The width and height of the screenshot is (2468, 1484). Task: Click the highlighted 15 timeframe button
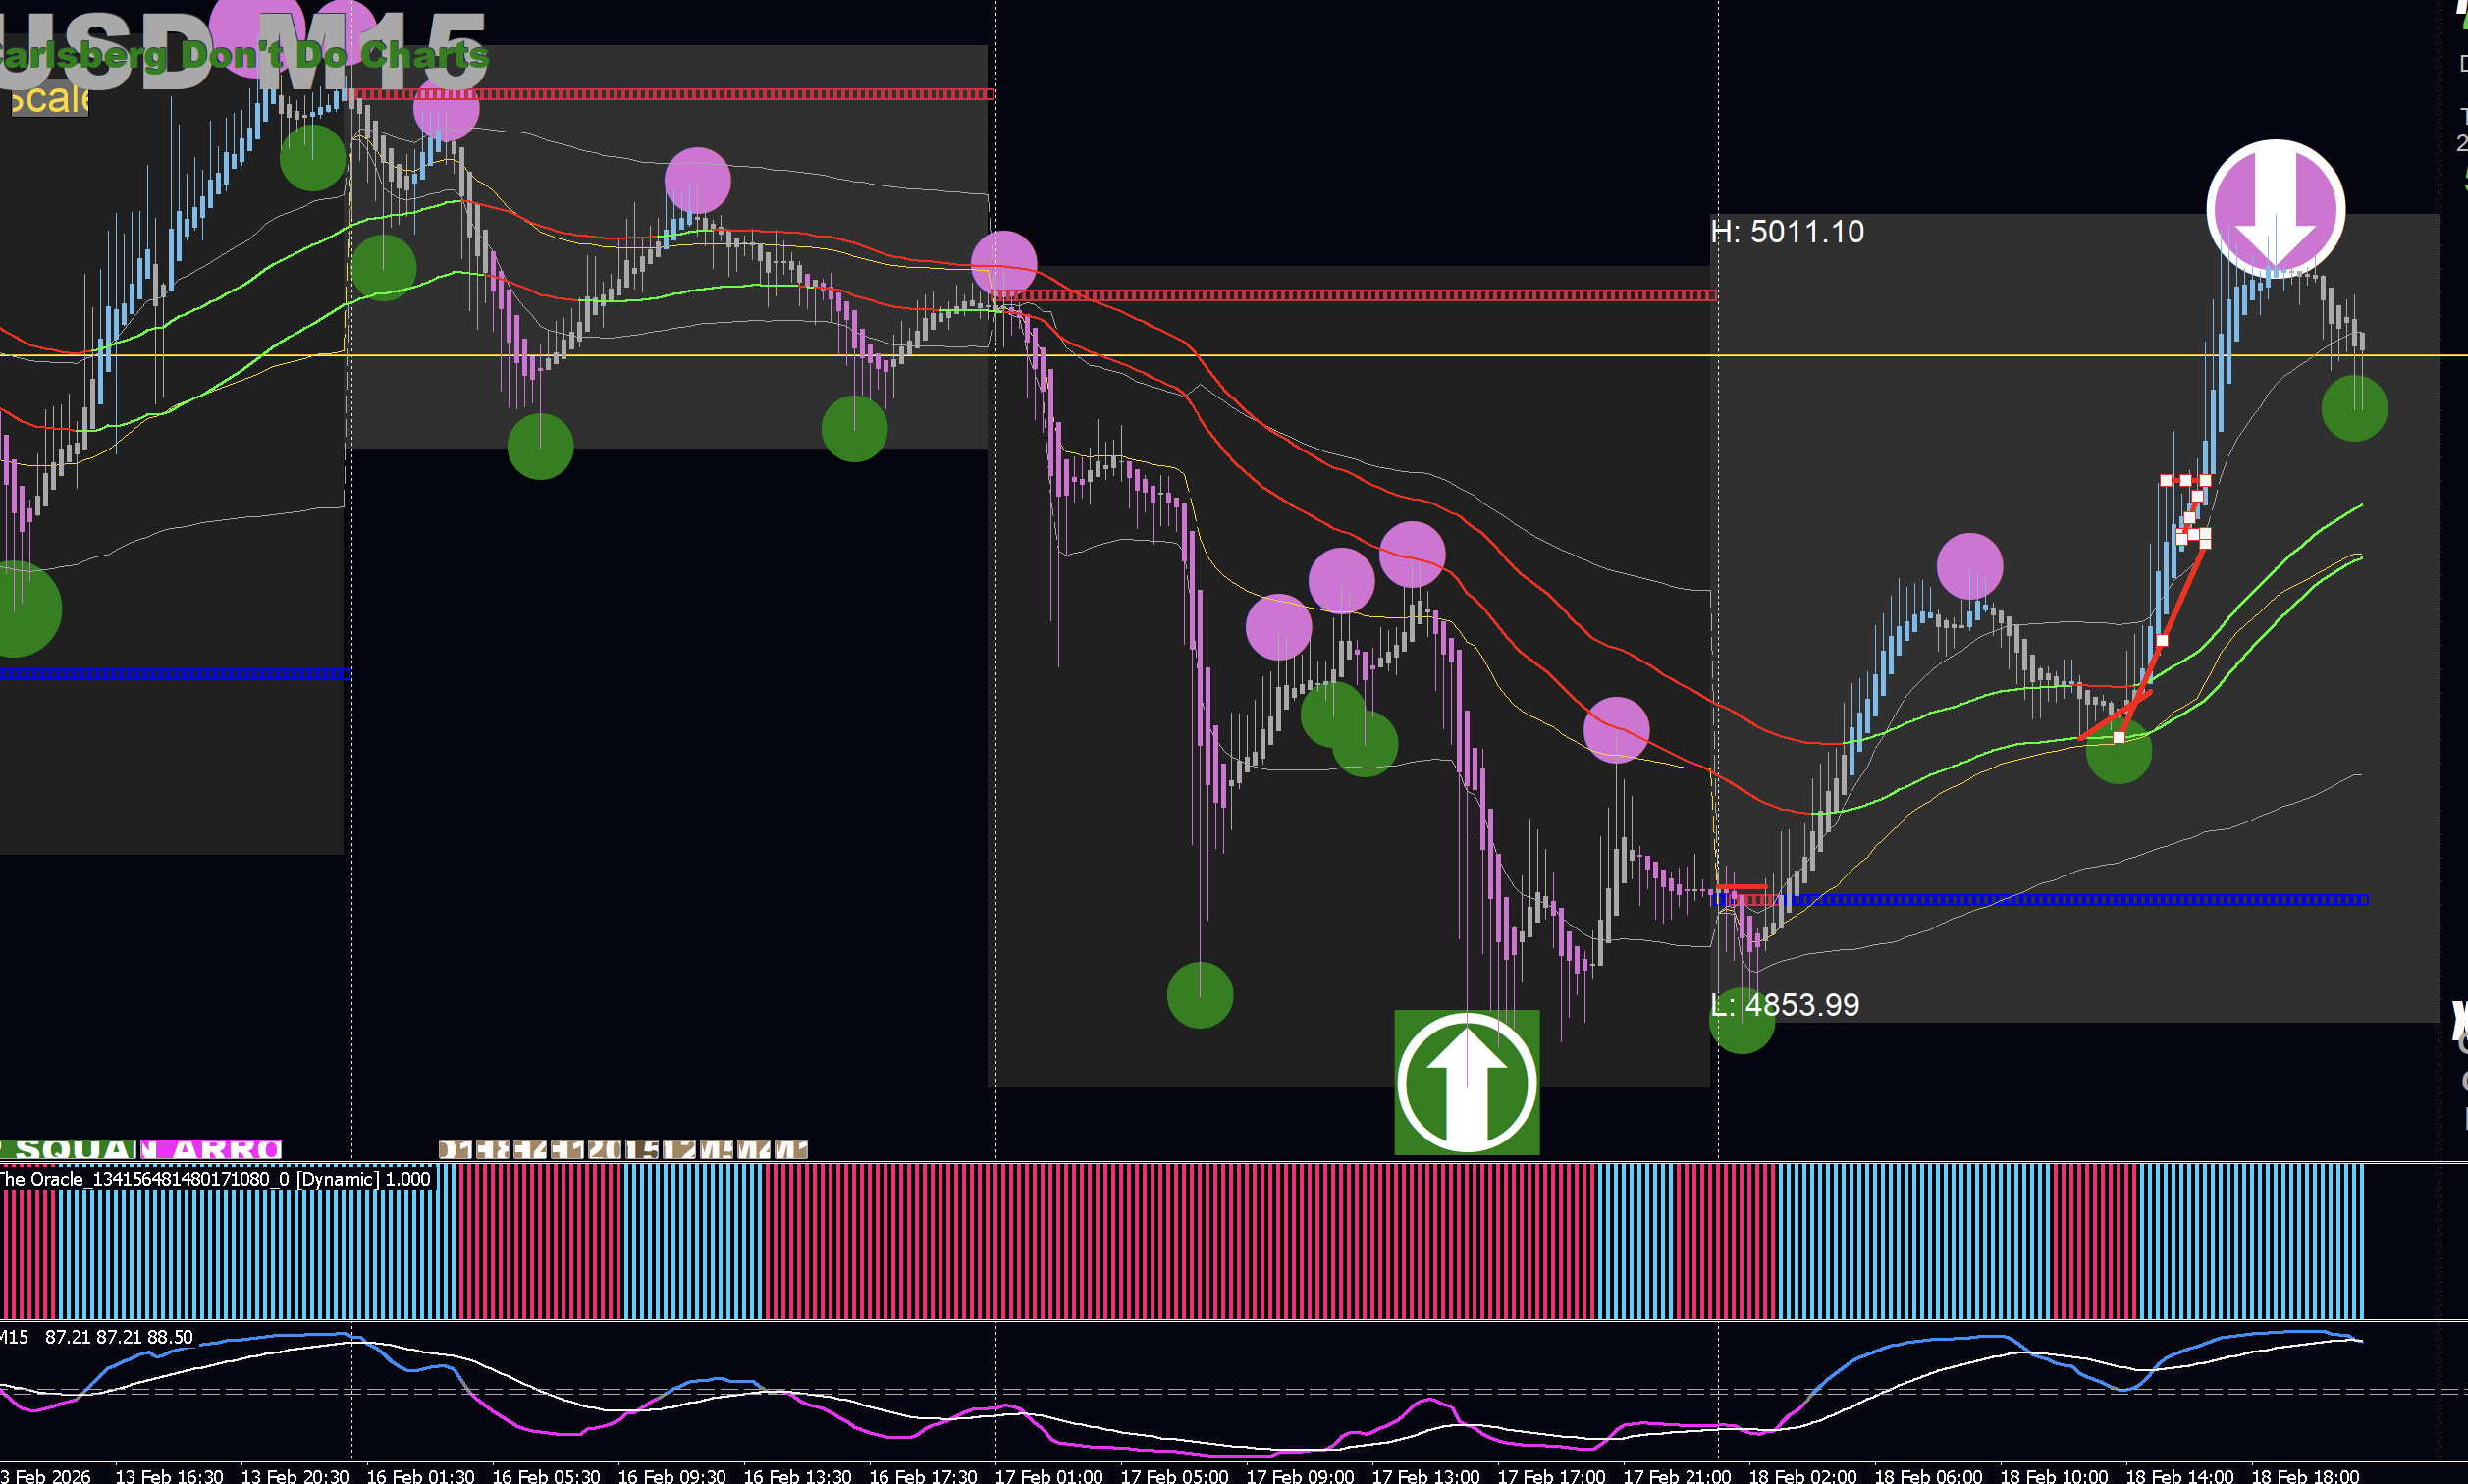[x=642, y=1150]
